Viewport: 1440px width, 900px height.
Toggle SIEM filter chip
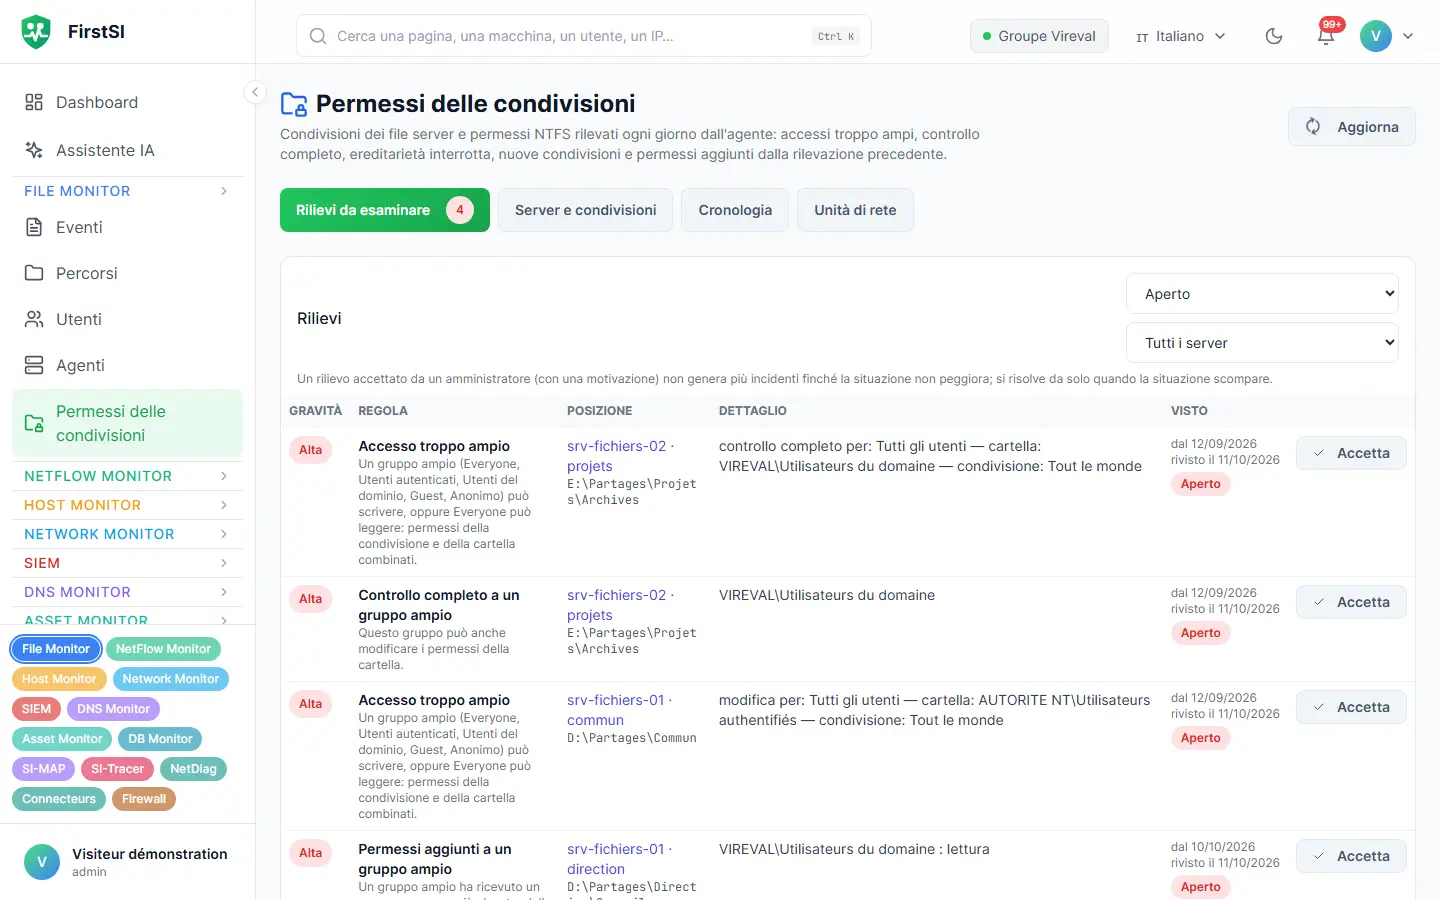coord(36,709)
